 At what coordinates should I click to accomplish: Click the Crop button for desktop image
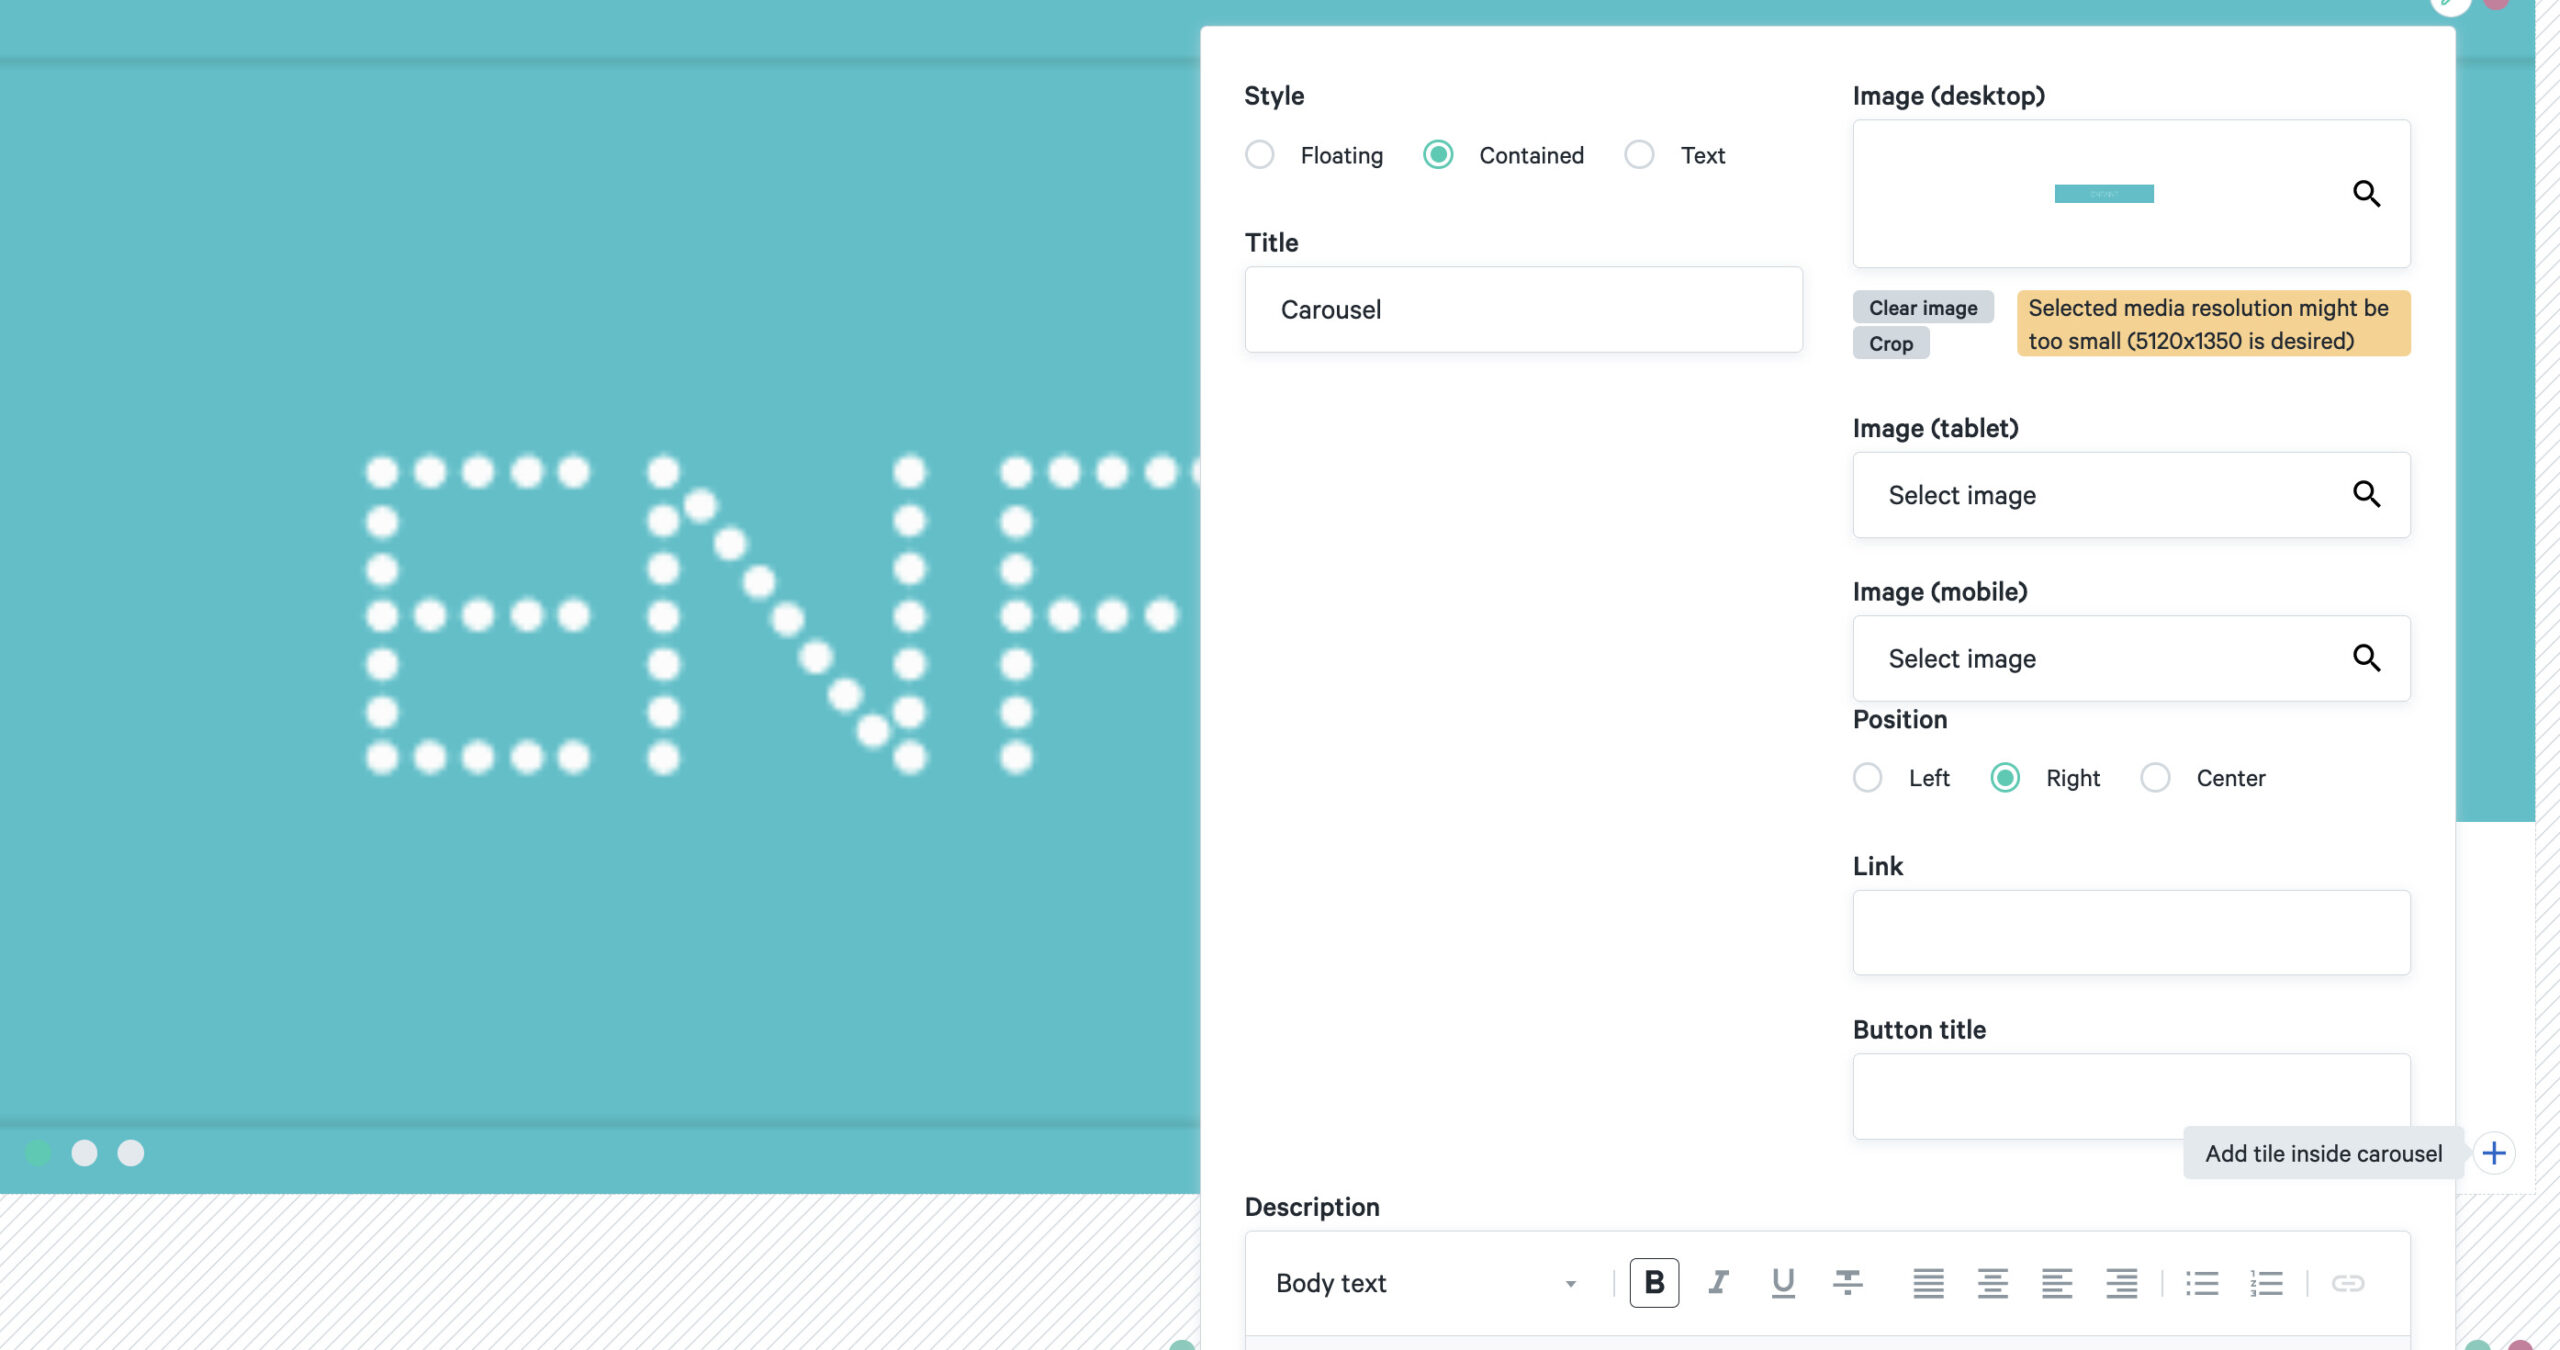[x=1891, y=342]
